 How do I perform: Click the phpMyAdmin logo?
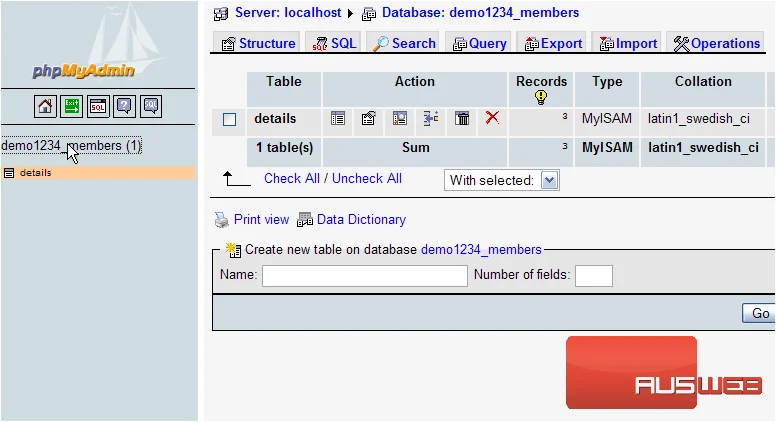[x=84, y=71]
